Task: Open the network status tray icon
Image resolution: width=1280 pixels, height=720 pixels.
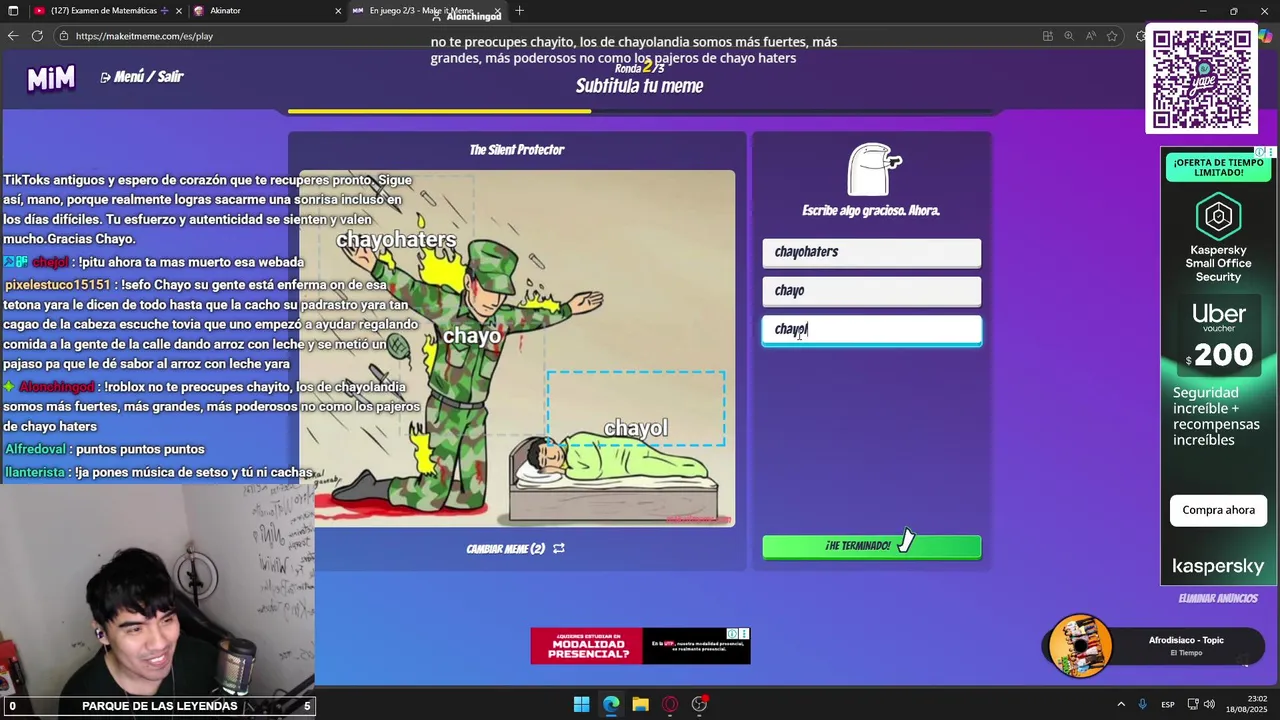Action: (1193, 705)
